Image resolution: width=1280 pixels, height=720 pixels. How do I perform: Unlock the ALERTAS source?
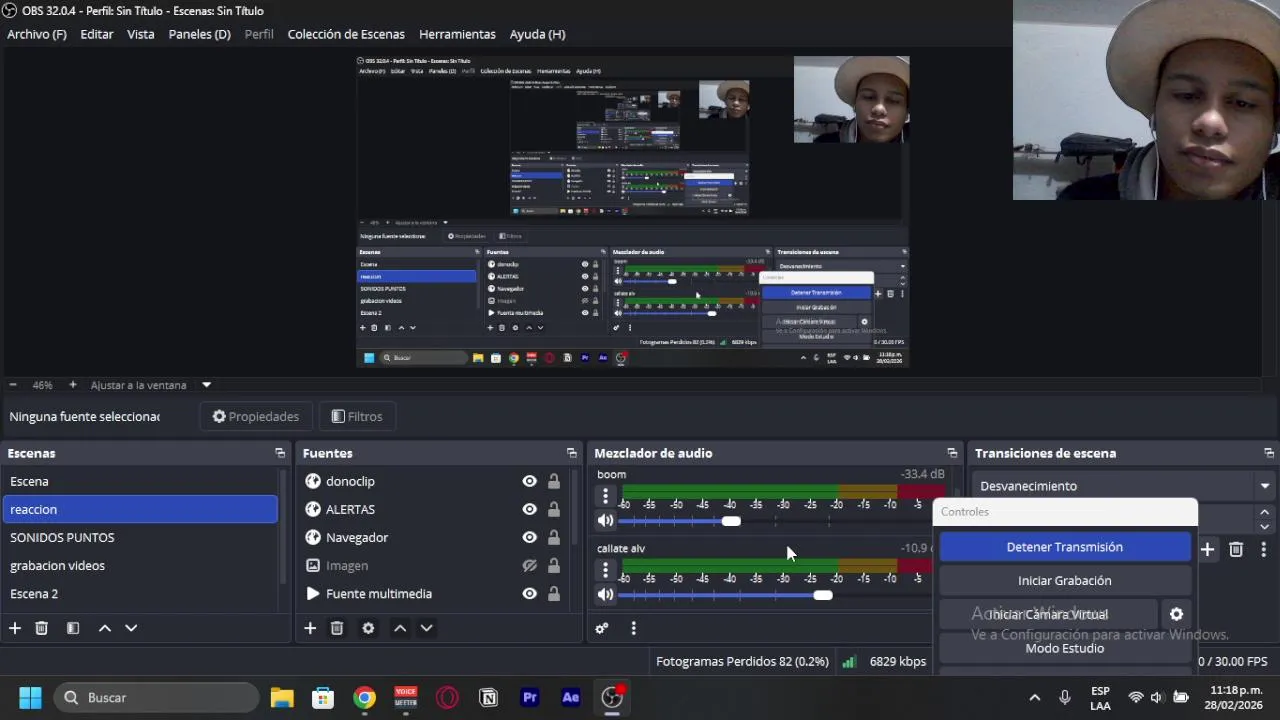tap(554, 509)
